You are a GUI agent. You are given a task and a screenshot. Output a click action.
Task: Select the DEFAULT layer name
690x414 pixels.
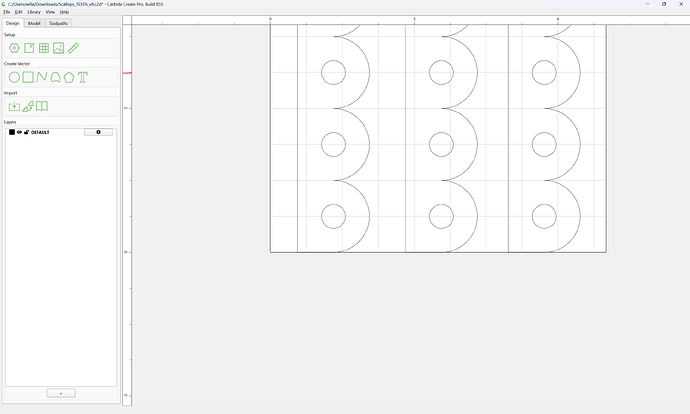click(40, 132)
